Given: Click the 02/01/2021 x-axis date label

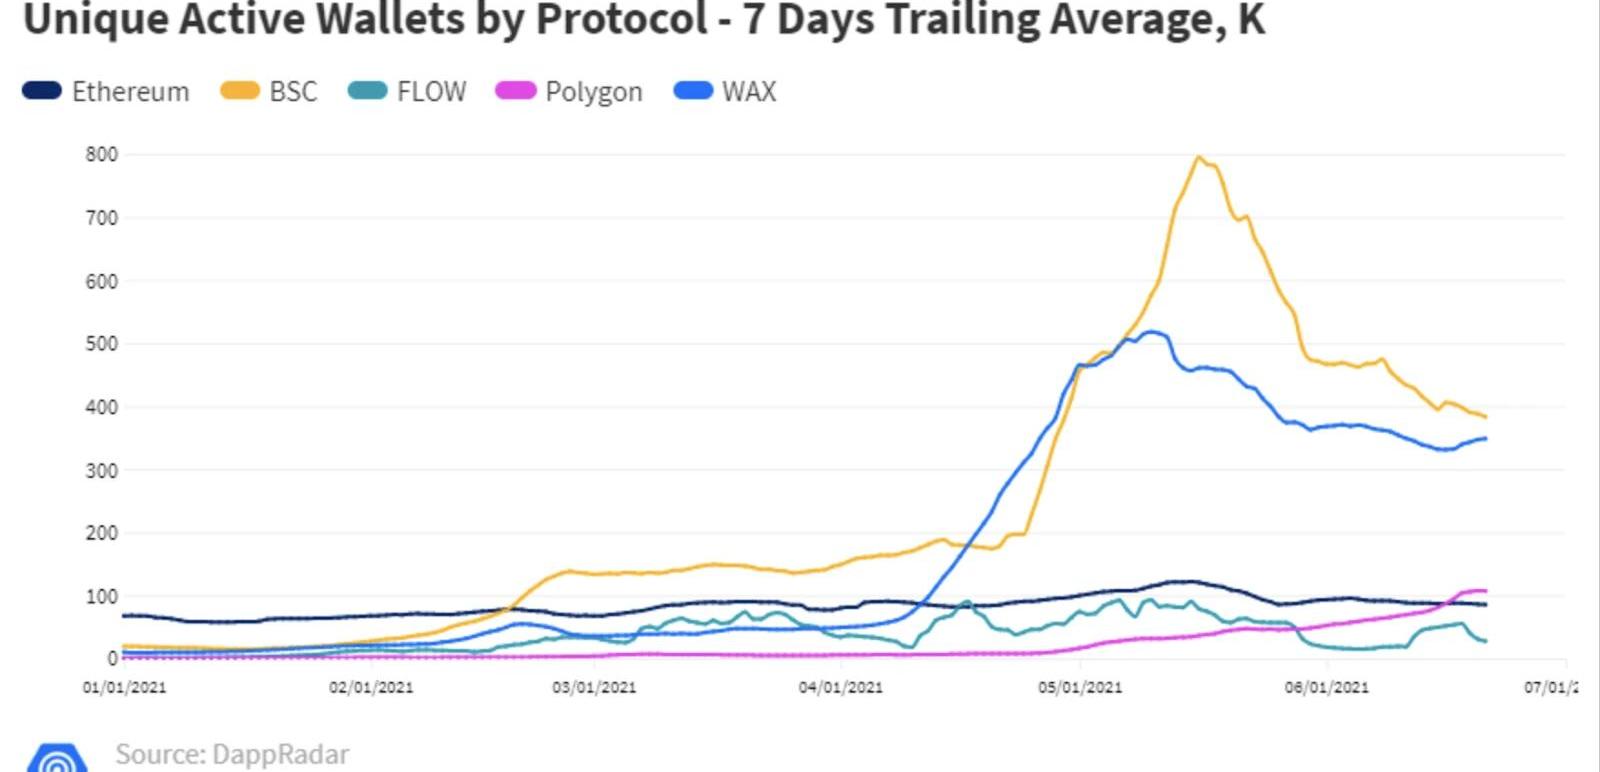Looking at the screenshot, I should pyautogui.click(x=371, y=687).
